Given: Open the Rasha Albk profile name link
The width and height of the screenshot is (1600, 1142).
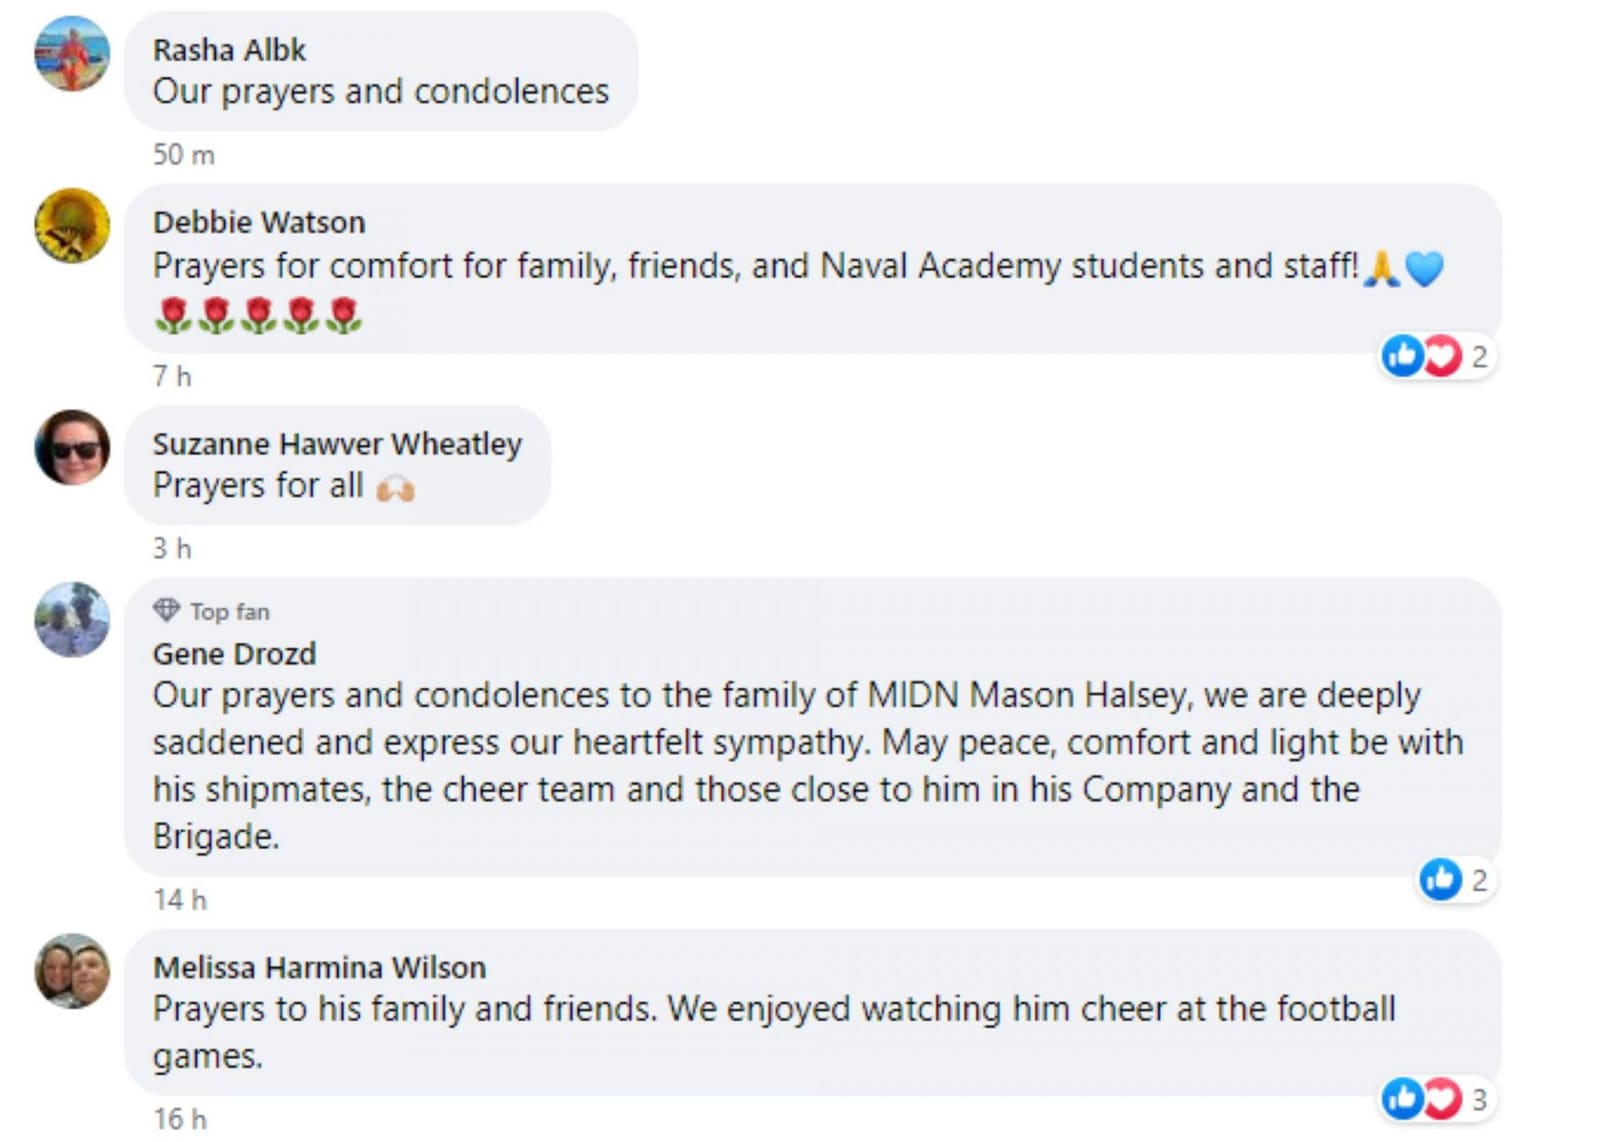Looking at the screenshot, I should point(229,50).
